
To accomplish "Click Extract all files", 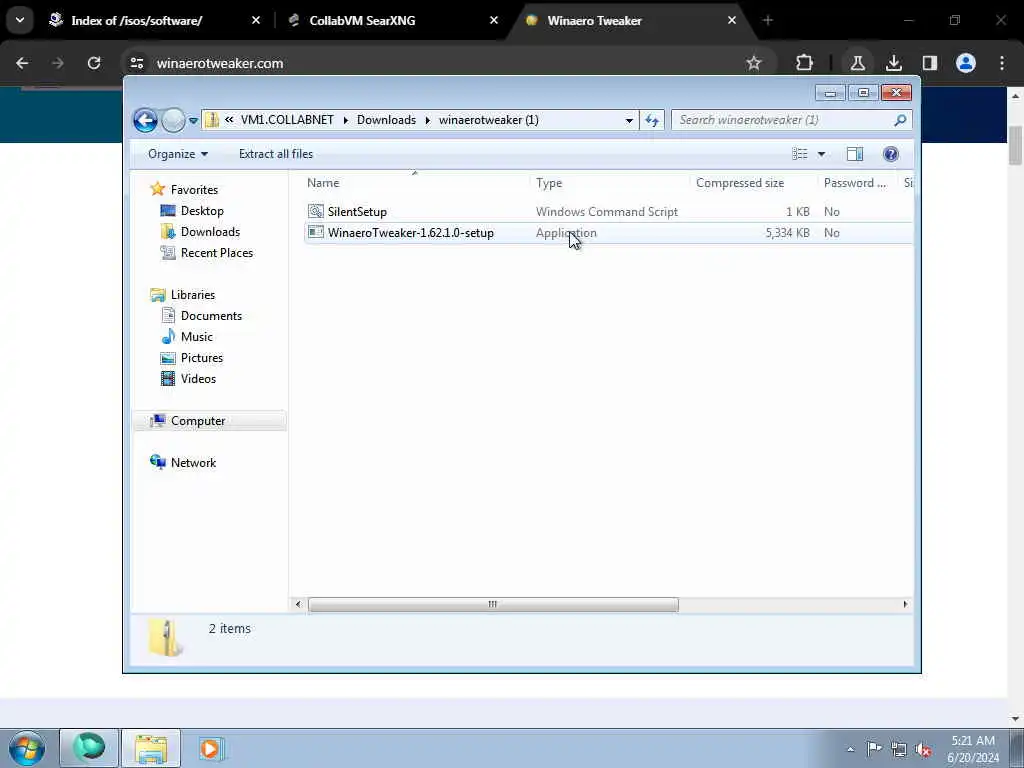I will [276, 153].
